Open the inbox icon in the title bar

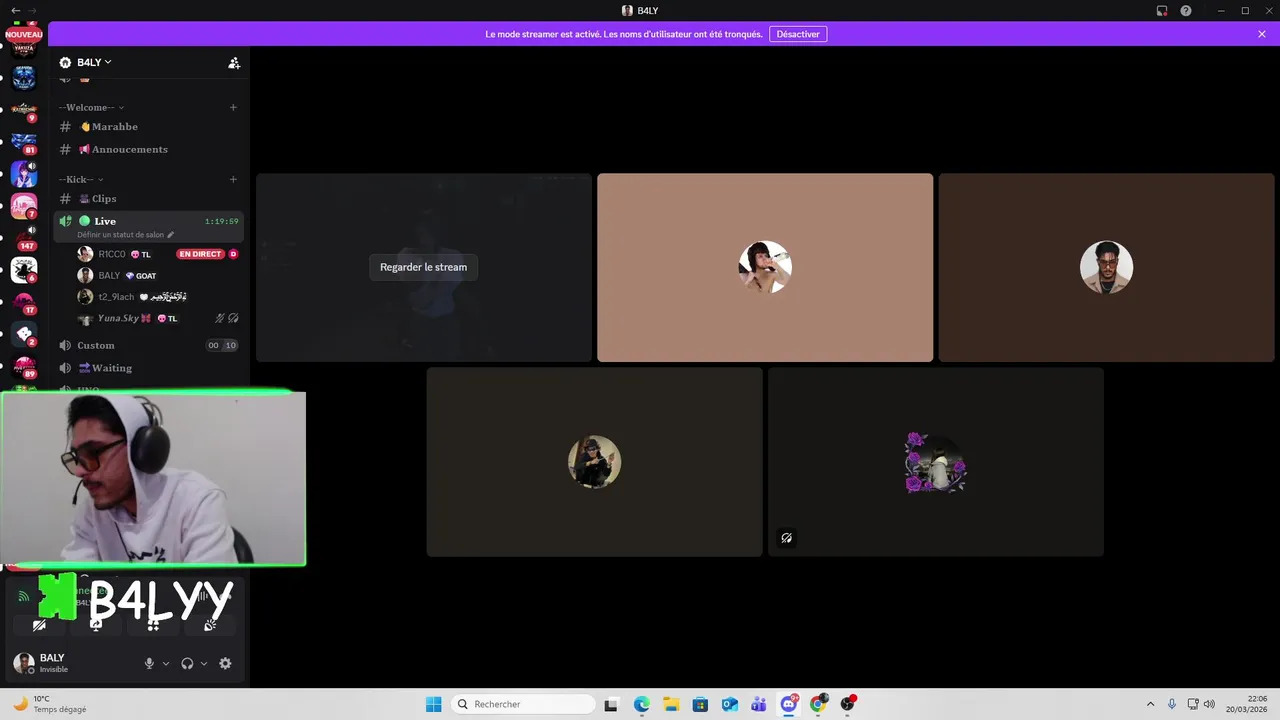1162,11
